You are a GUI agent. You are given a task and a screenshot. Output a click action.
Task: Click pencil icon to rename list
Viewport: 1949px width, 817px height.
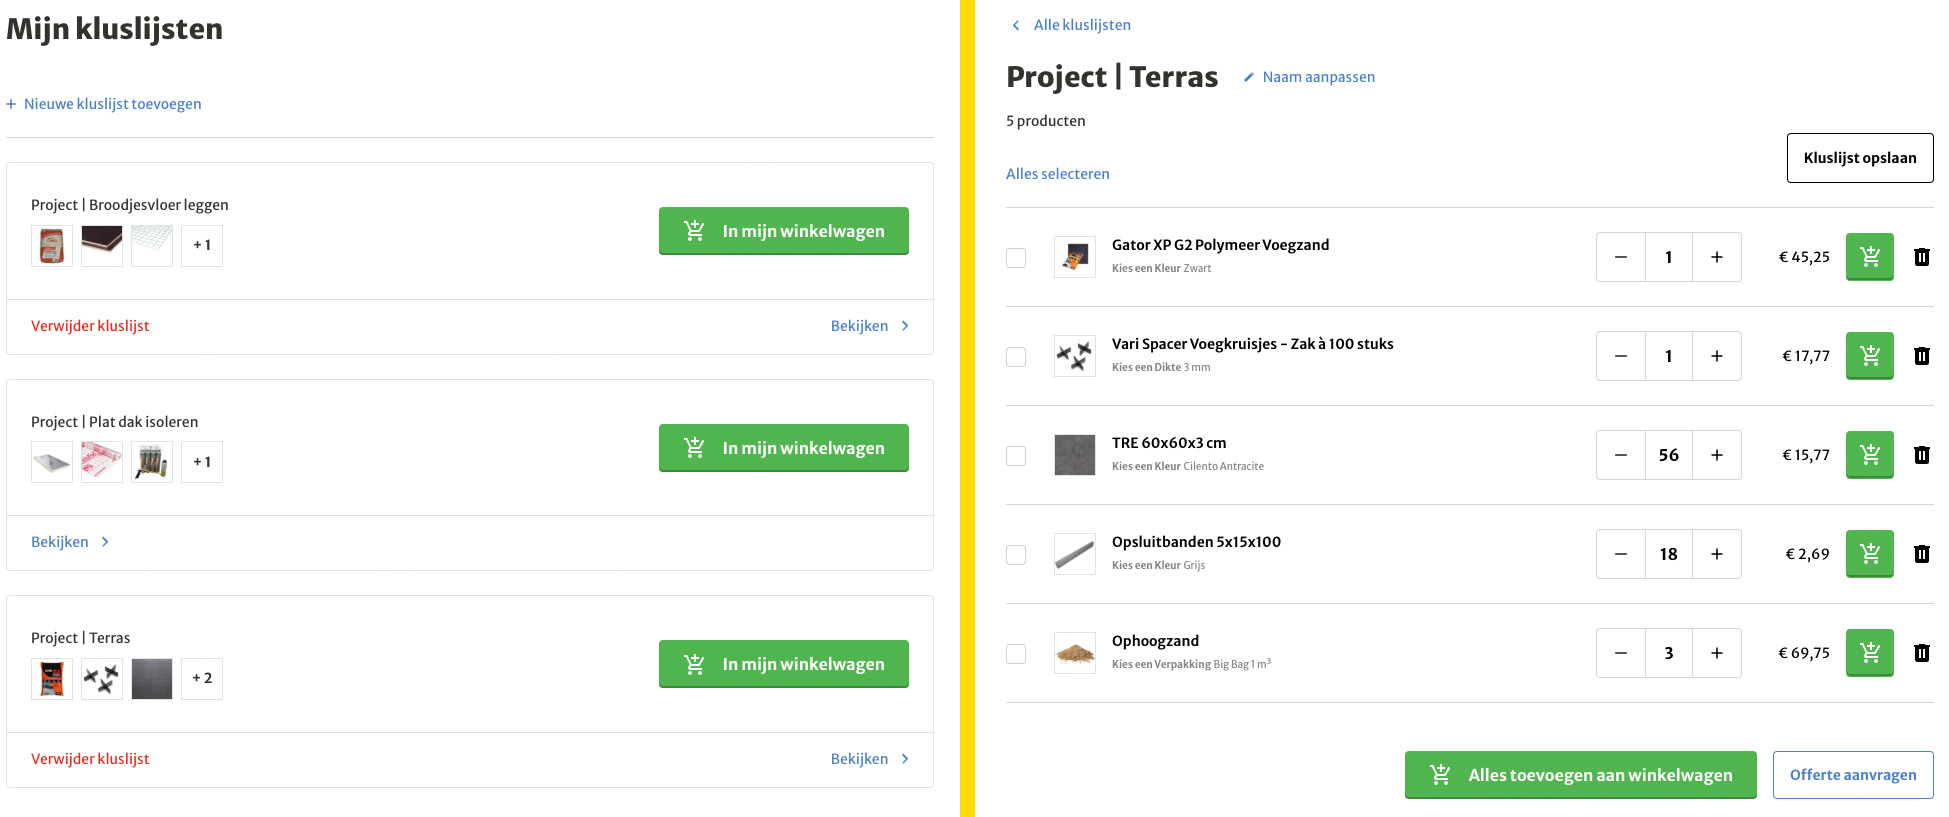pos(1249,77)
